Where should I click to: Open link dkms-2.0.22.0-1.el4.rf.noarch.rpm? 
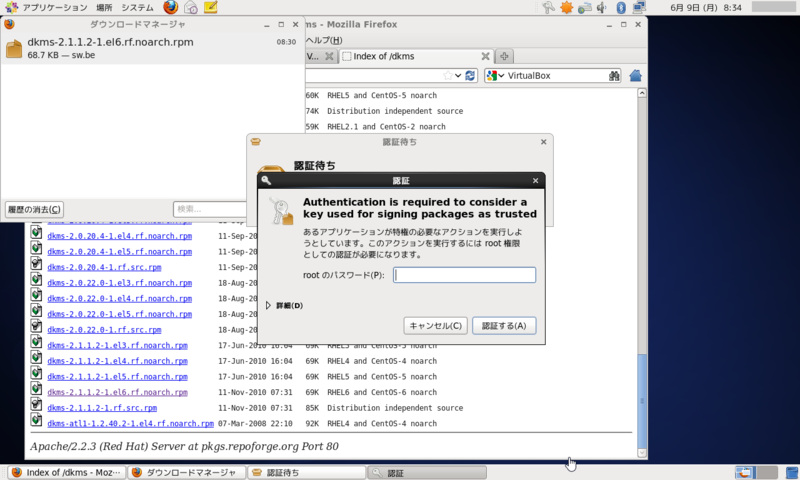tap(119, 298)
